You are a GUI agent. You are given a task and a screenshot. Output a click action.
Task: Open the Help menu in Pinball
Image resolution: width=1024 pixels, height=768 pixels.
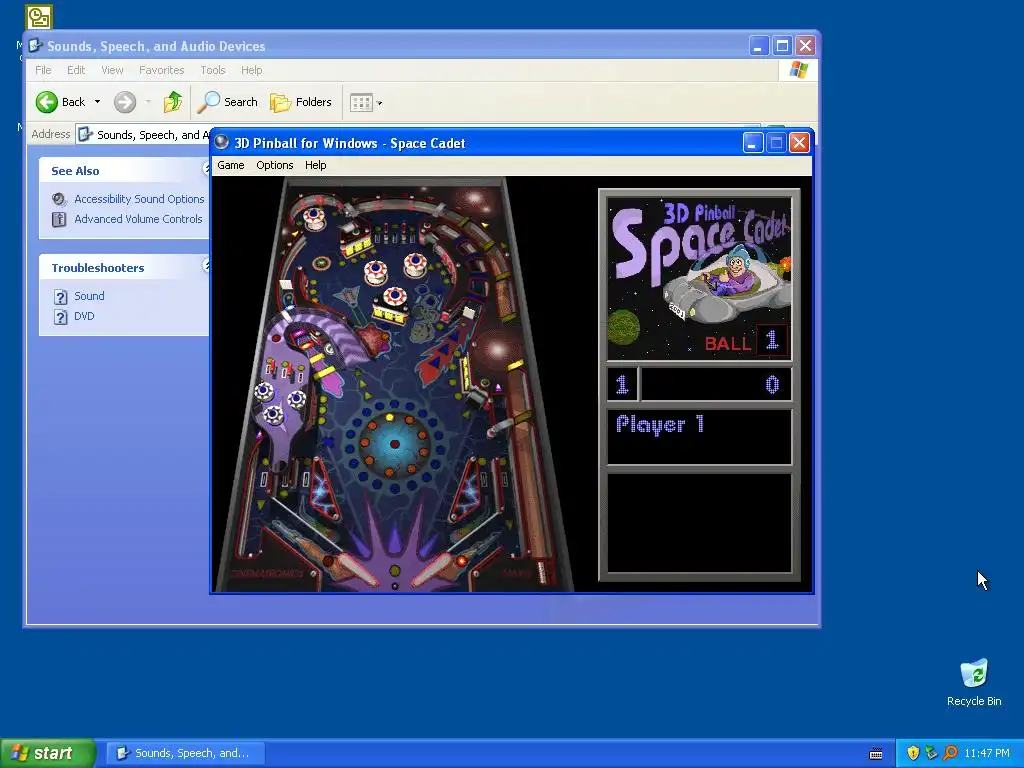(x=315, y=165)
